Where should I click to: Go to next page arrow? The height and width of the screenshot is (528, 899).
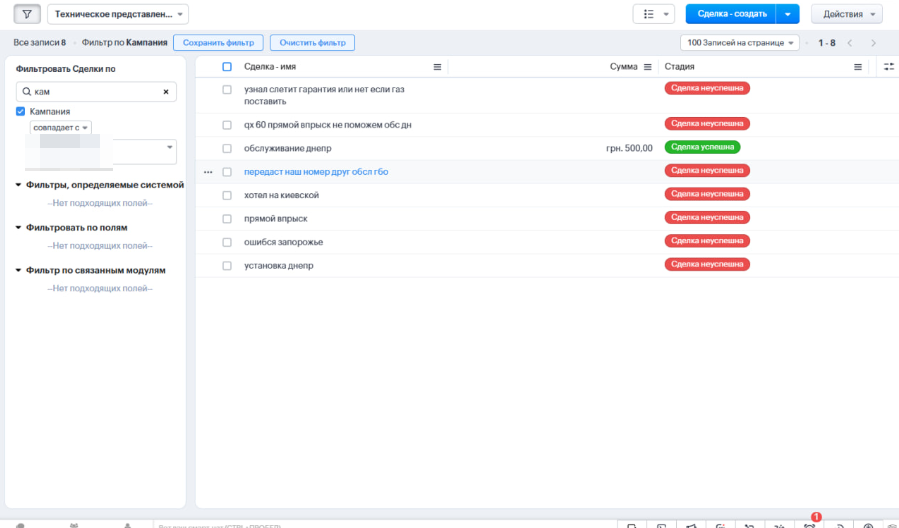tap(873, 43)
